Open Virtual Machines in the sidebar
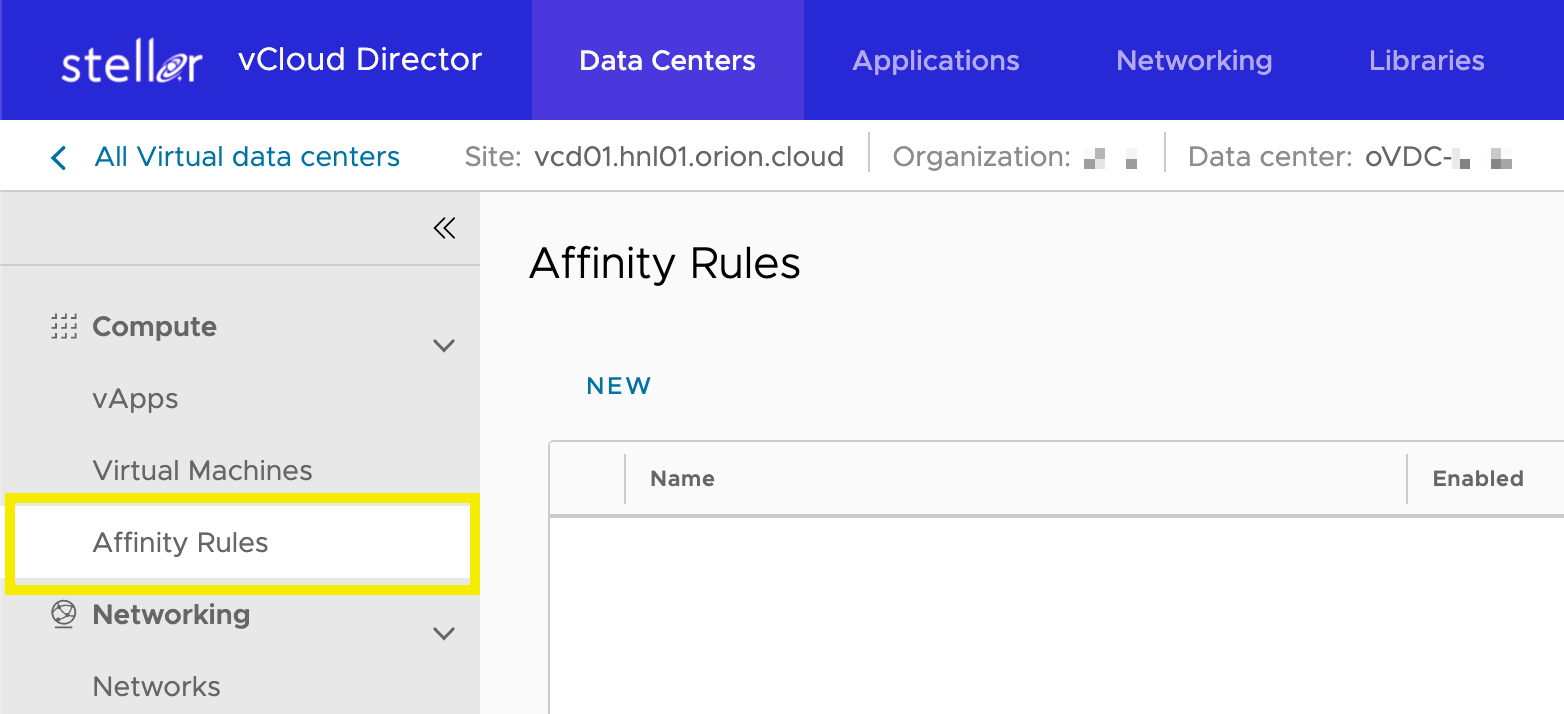1564x714 pixels. tap(203, 471)
